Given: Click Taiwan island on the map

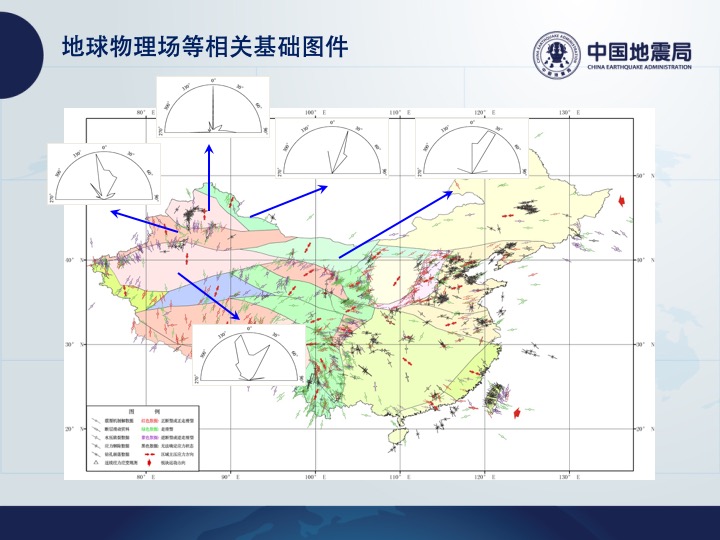Looking at the screenshot, I should (493, 396).
